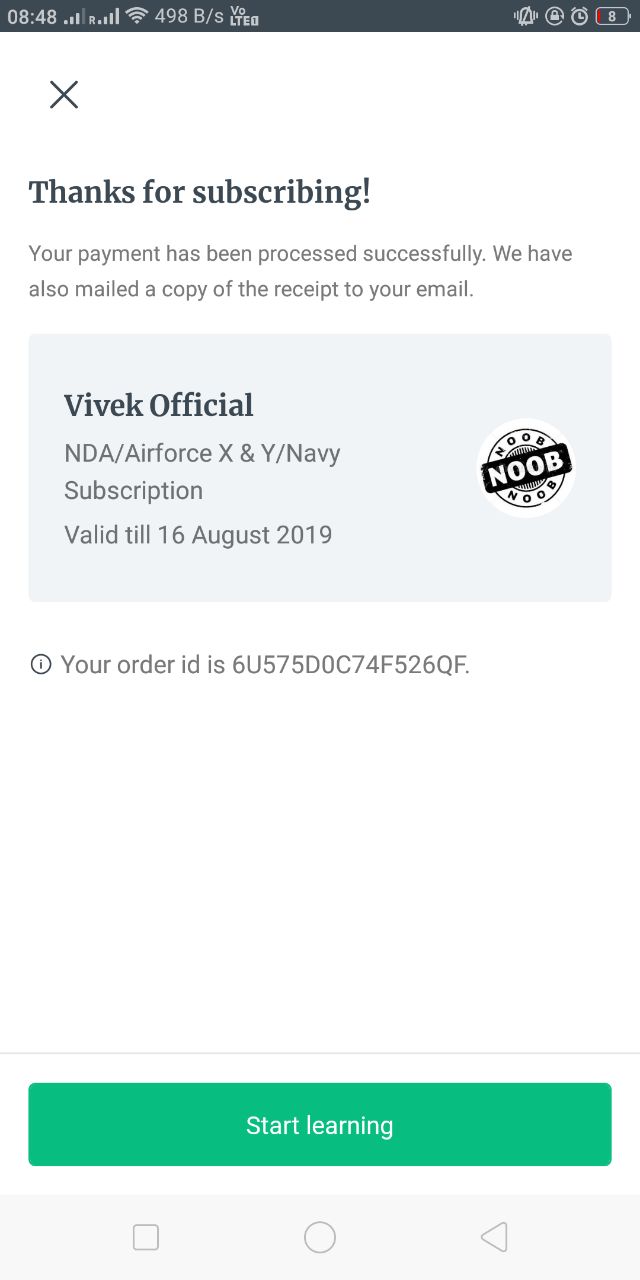This screenshot has width=640, height=1280.
Task: Tap the order id info icon
Action: 41,664
